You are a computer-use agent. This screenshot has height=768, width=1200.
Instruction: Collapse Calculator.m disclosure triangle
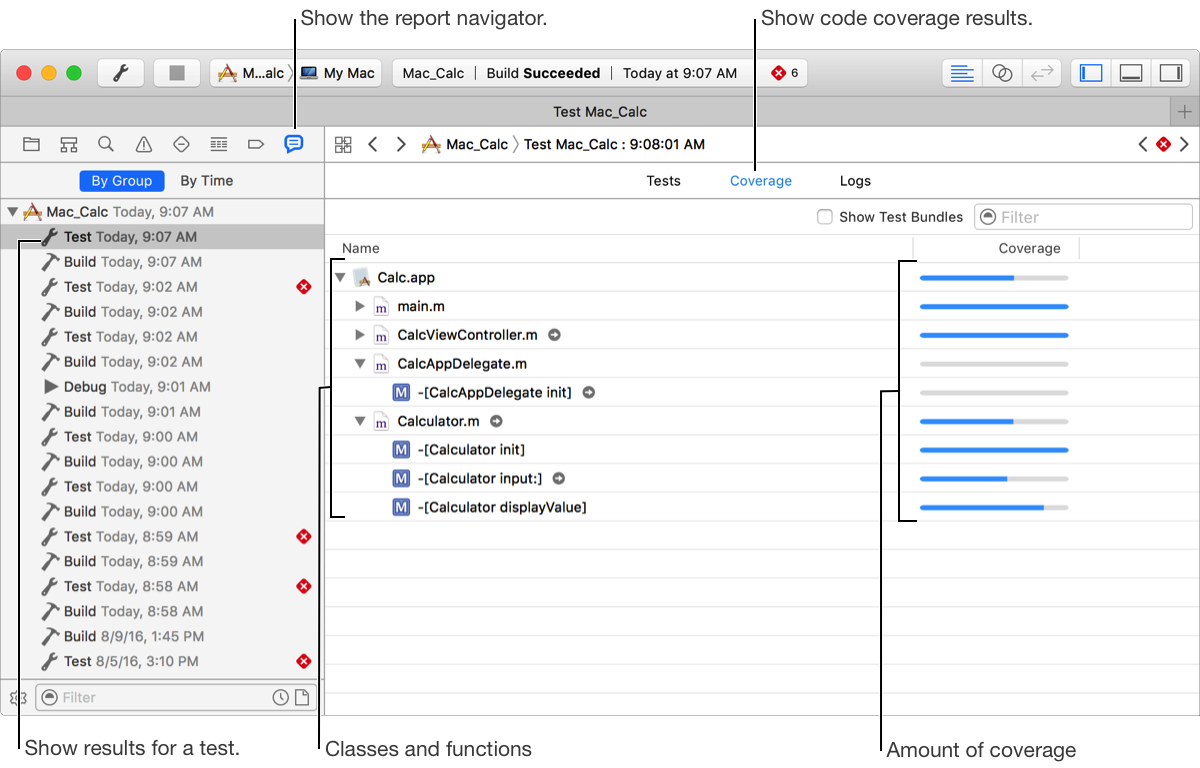coord(360,422)
